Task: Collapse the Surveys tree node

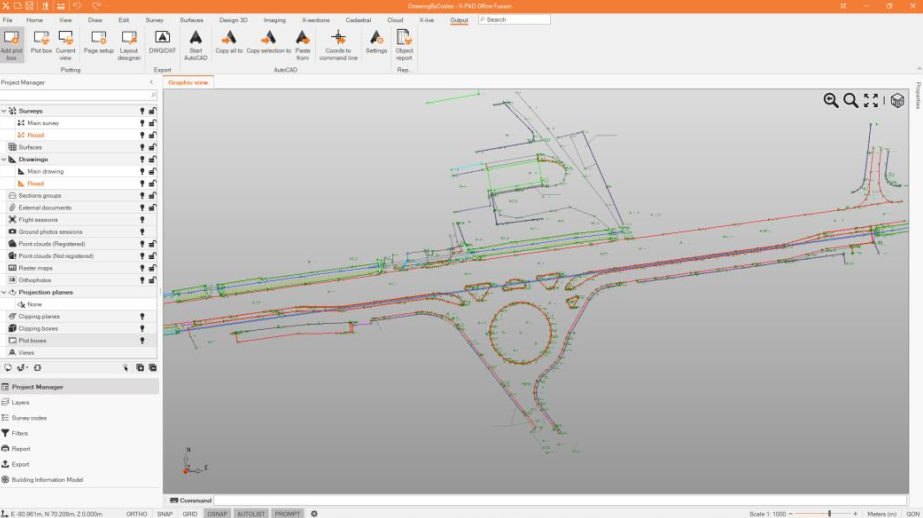Action: tap(4, 111)
